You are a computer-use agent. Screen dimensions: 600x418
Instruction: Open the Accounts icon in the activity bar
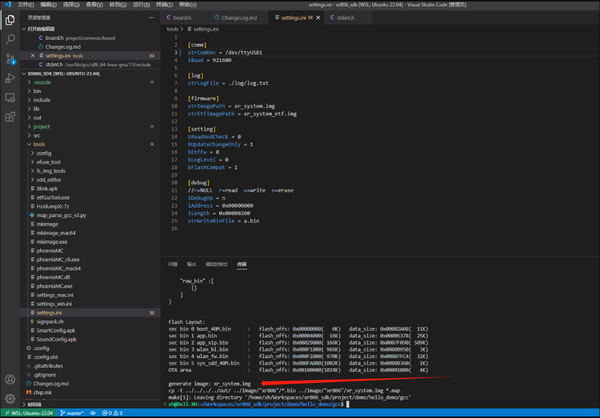[x=10, y=379]
